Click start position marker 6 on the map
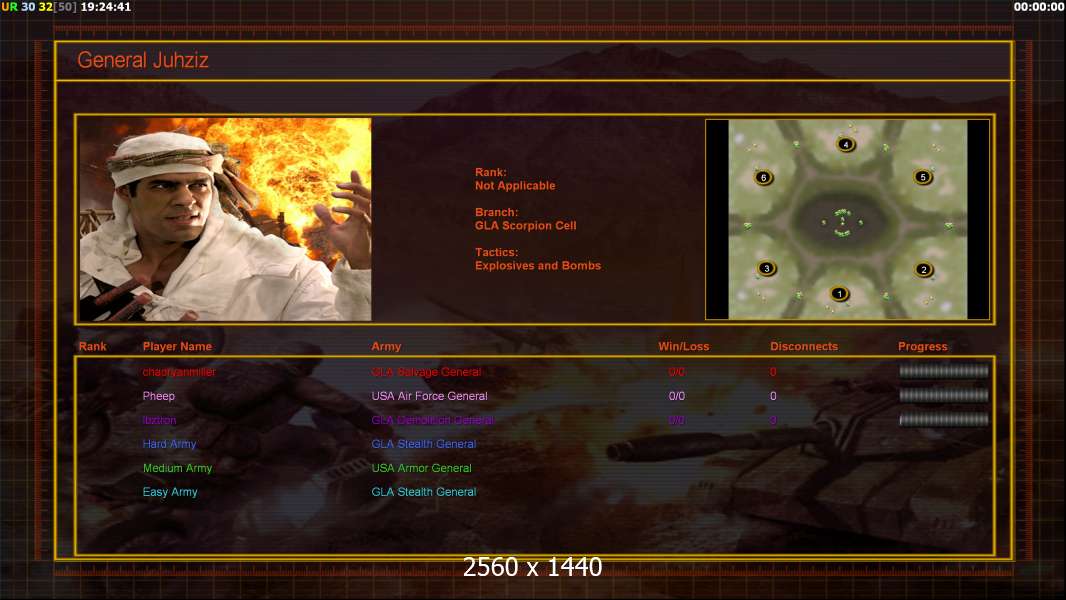This screenshot has height=600, width=1066. click(x=763, y=178)
